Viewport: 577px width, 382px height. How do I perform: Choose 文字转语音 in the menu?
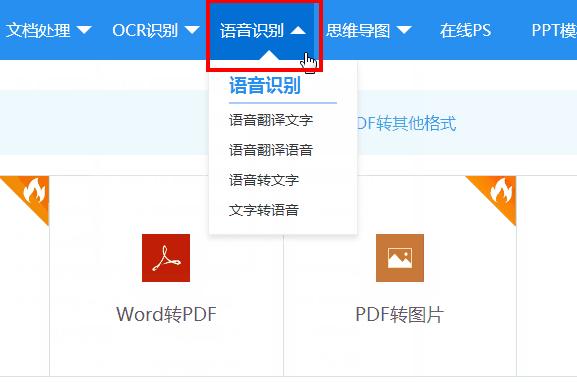click(264, 210)
